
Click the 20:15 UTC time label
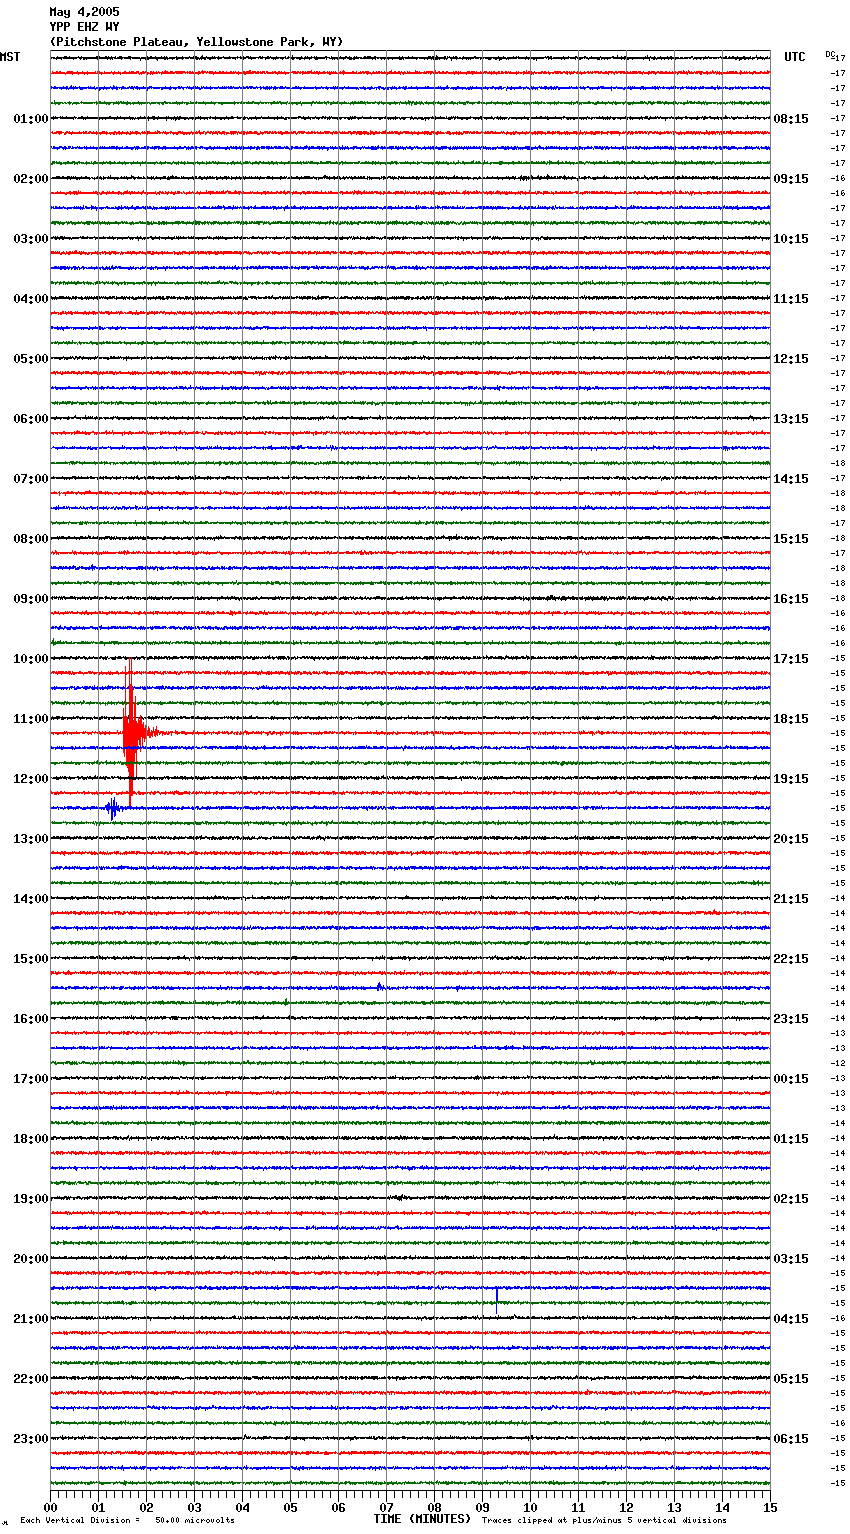tap(791, 839)
